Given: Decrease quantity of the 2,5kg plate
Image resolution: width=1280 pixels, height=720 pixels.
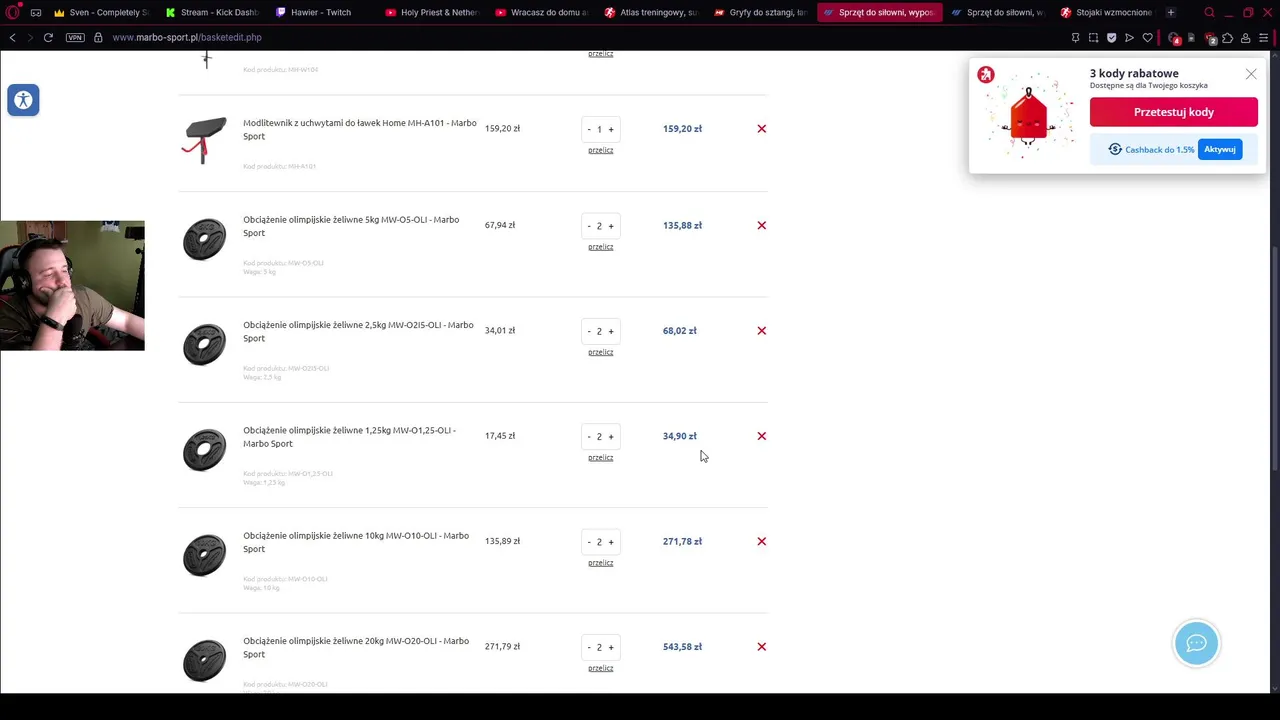Looking at the screenshot, I should click(x=589, y=331).
